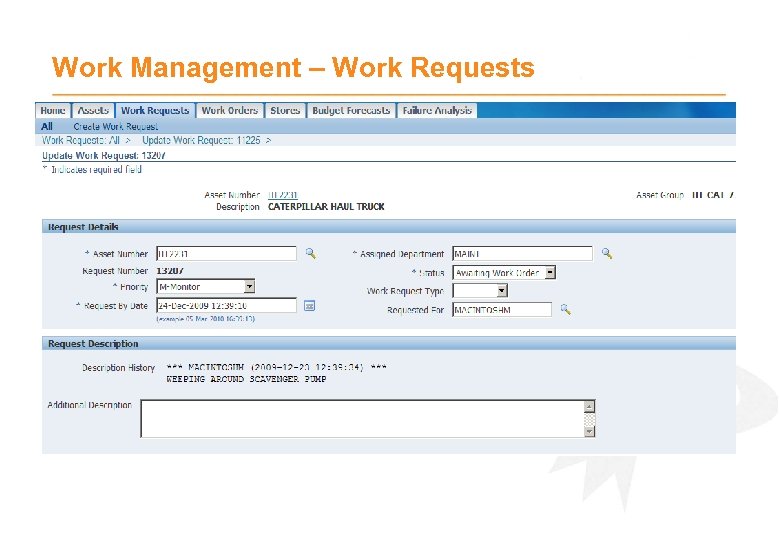Open the Budget Forecasts tab
This screenshot has height=540, width=780.
click(351, 110)
